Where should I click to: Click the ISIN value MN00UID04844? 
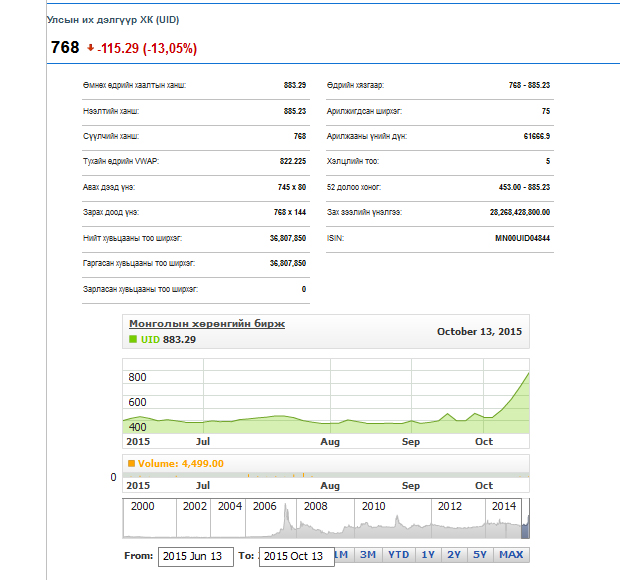522,239
